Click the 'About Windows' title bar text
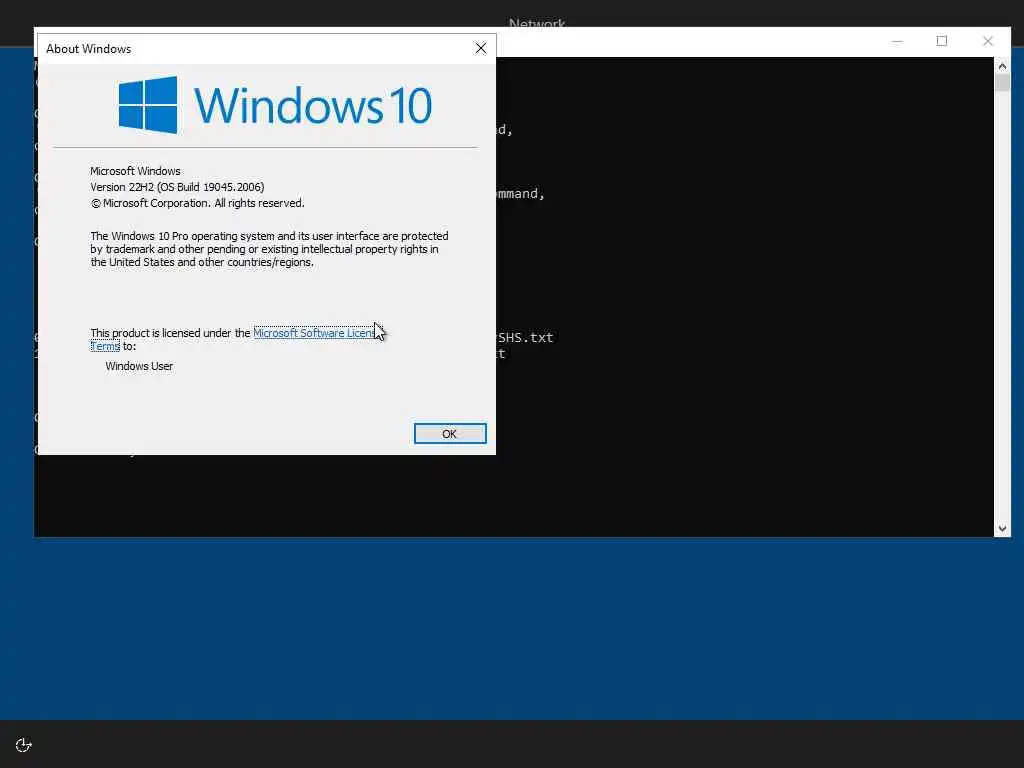 (x=89, y=49)
